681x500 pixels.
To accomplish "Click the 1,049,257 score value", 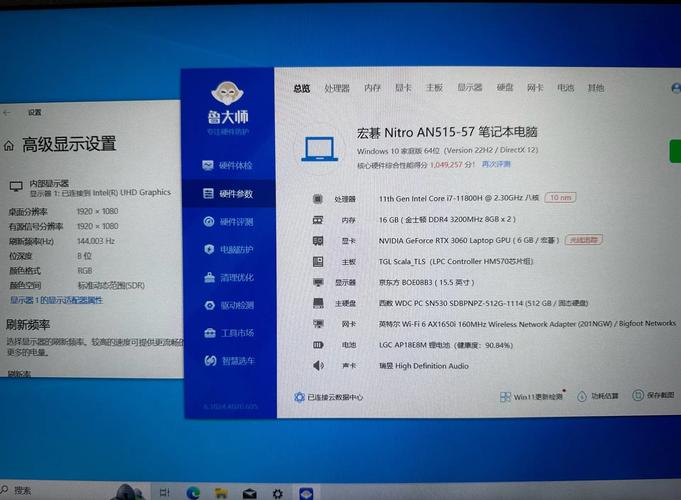I will 446,165.
